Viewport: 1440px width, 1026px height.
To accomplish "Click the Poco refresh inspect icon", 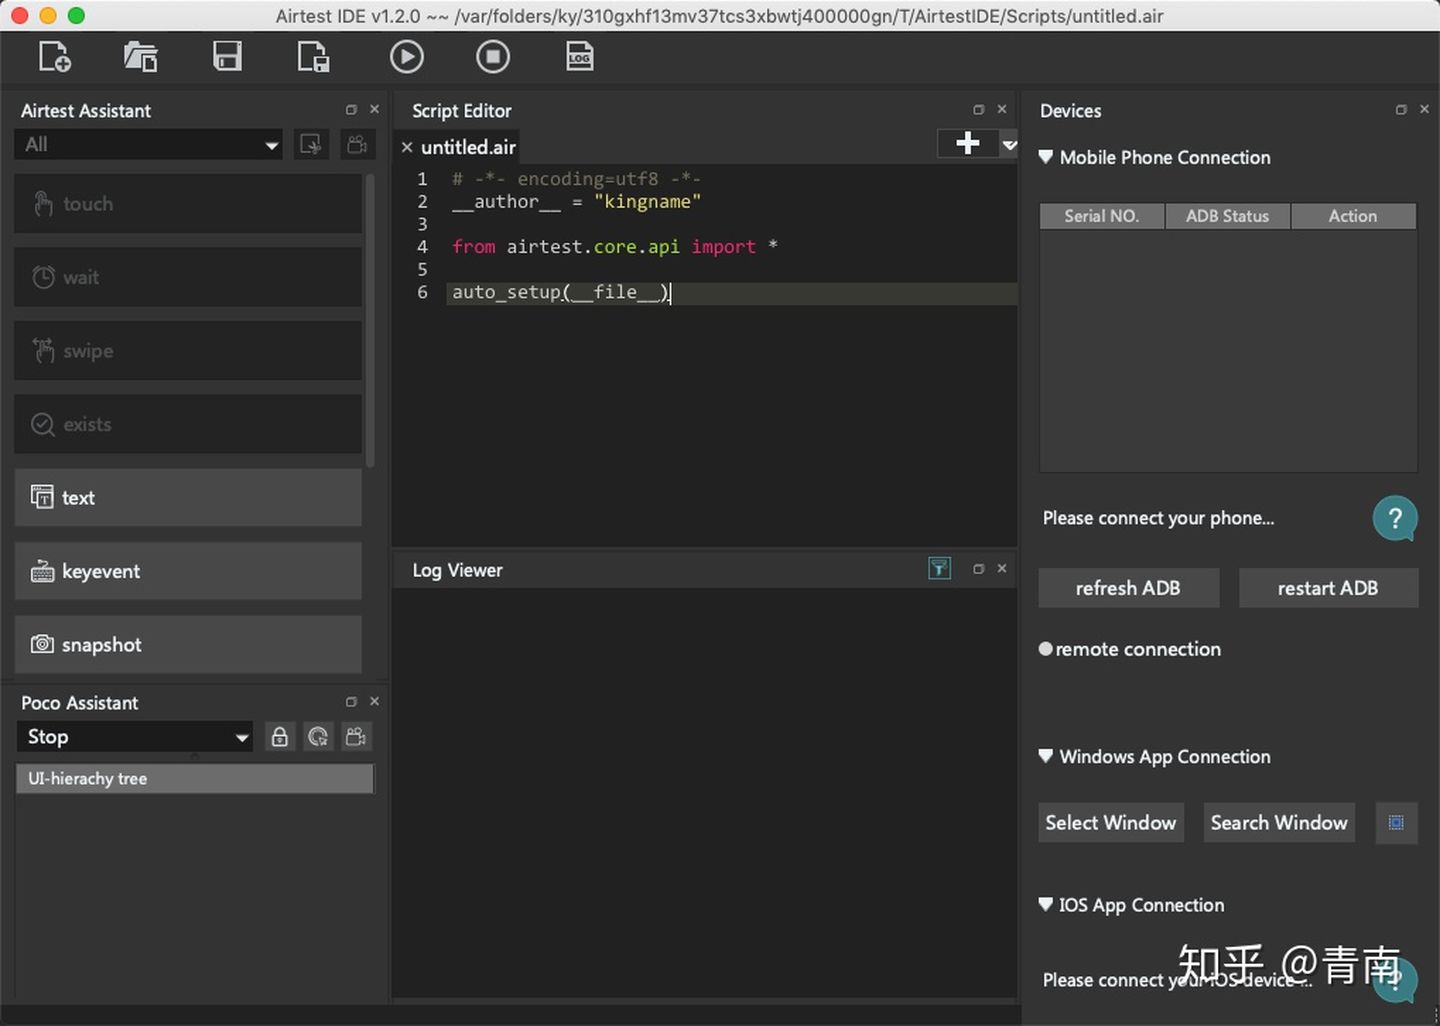I will click(x=318, y=737).
